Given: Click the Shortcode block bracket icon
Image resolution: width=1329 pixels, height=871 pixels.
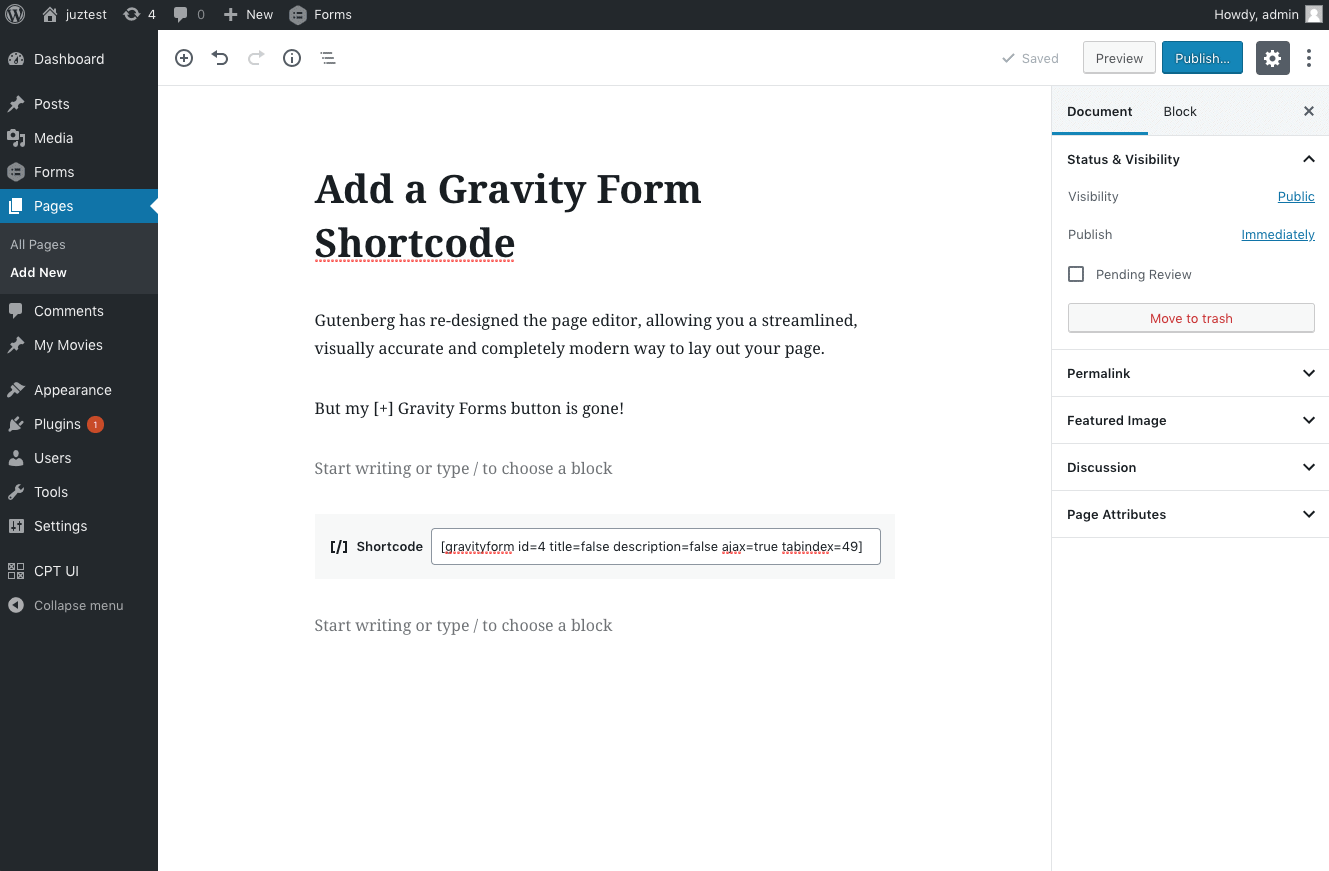Looking at the screenshot, I should 339,547.
